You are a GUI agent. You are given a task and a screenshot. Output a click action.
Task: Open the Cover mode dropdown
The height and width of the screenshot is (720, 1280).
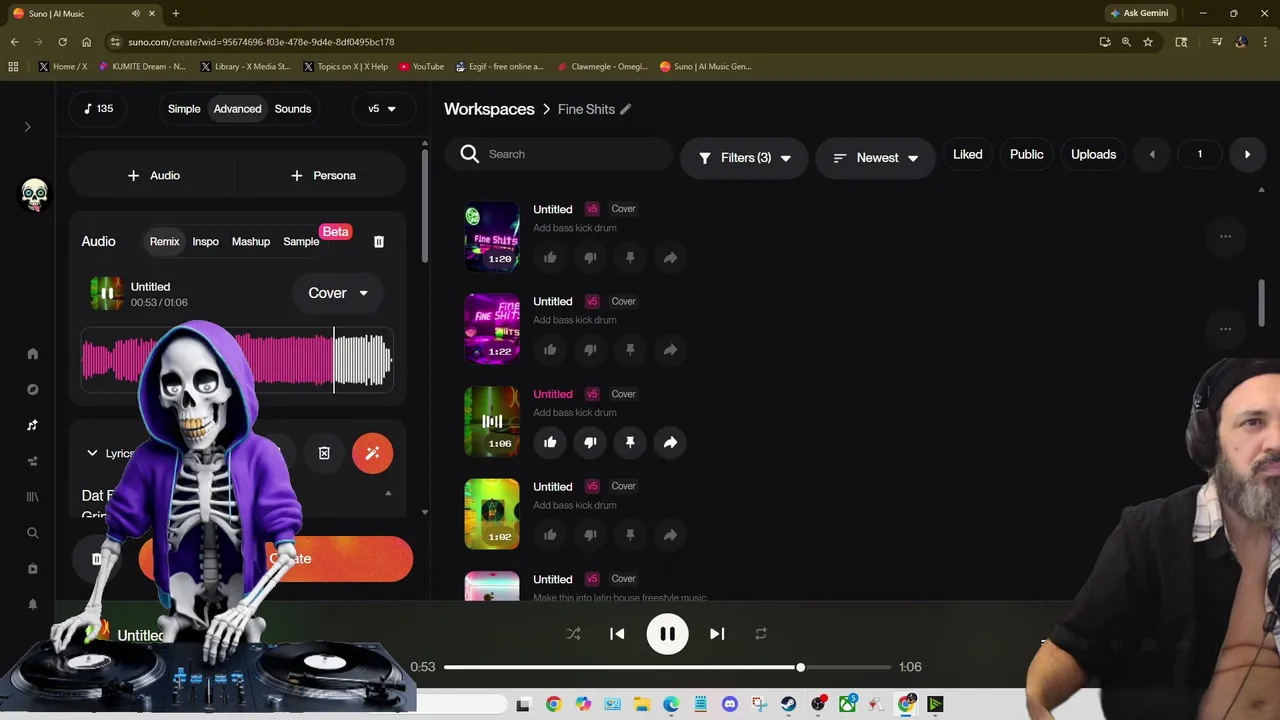(x=337, y=293)
